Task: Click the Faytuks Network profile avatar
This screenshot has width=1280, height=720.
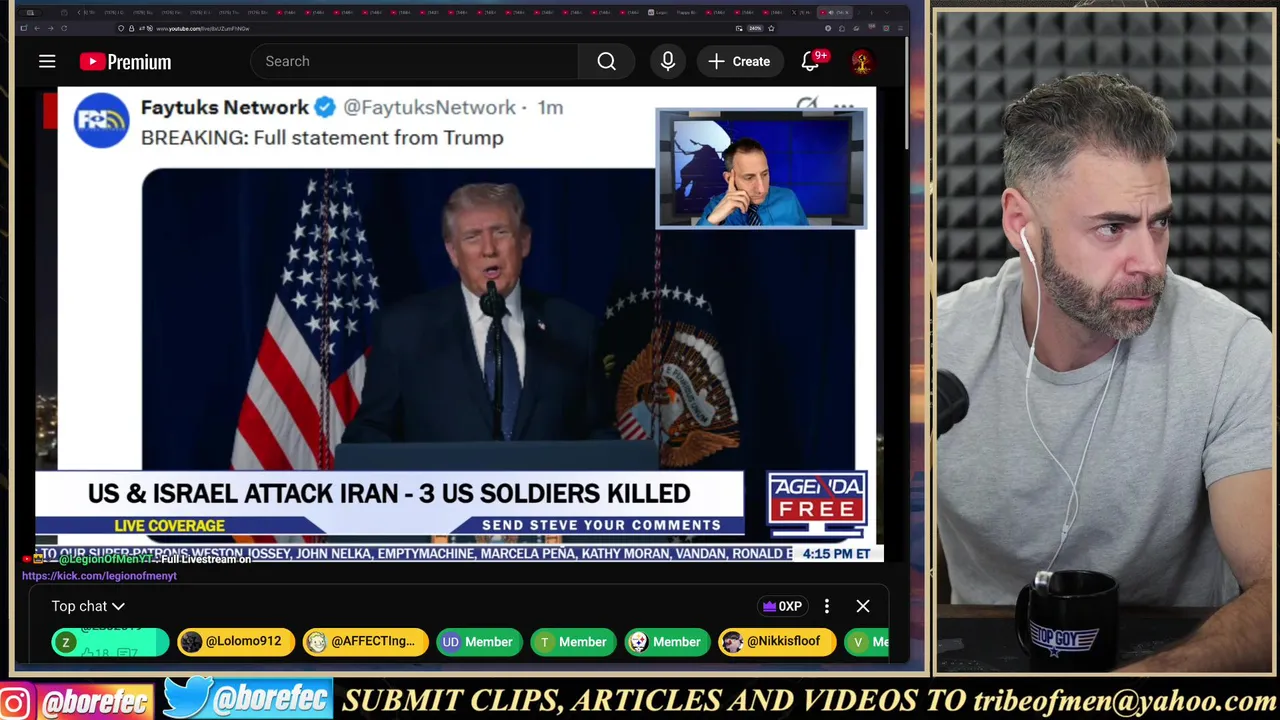Action: (x=101, y=121)
